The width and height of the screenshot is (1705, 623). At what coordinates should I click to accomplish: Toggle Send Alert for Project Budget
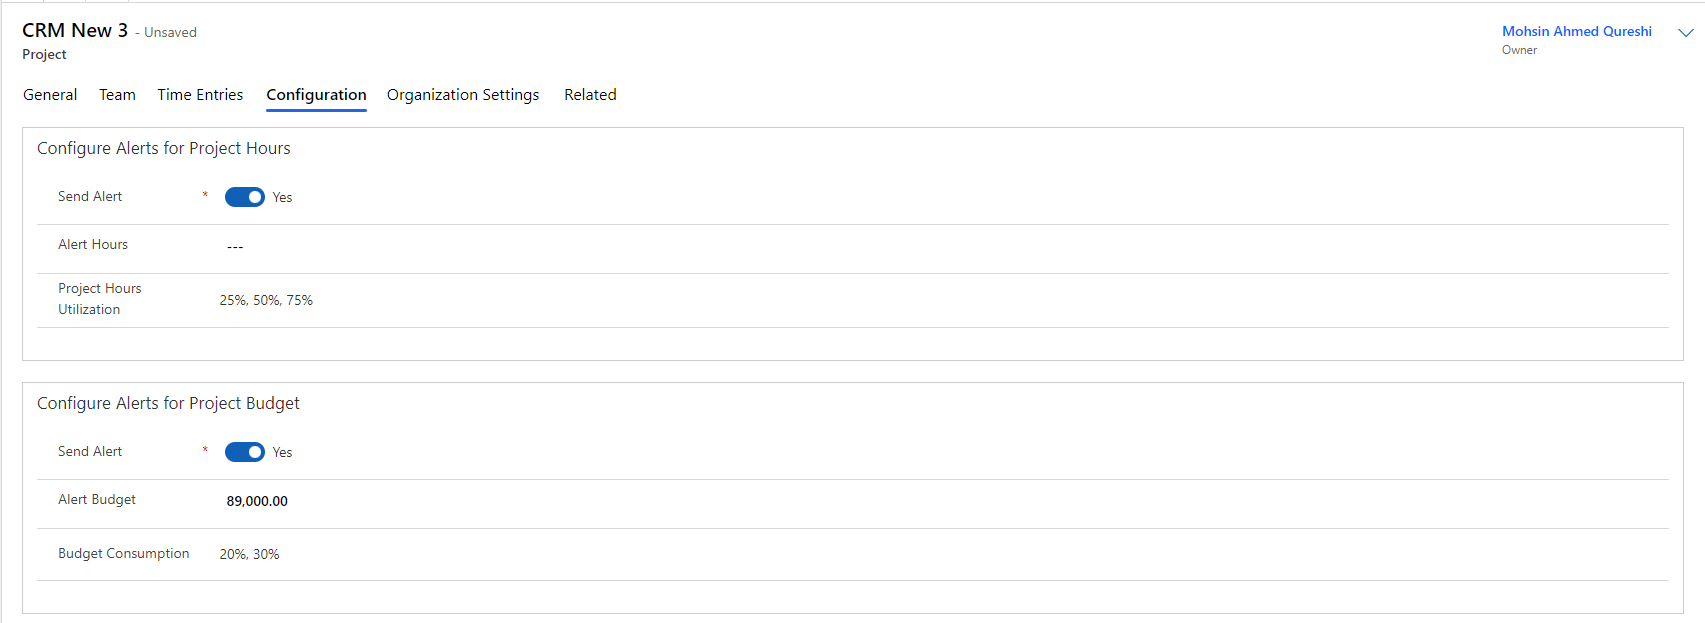(x=244, y=452)
